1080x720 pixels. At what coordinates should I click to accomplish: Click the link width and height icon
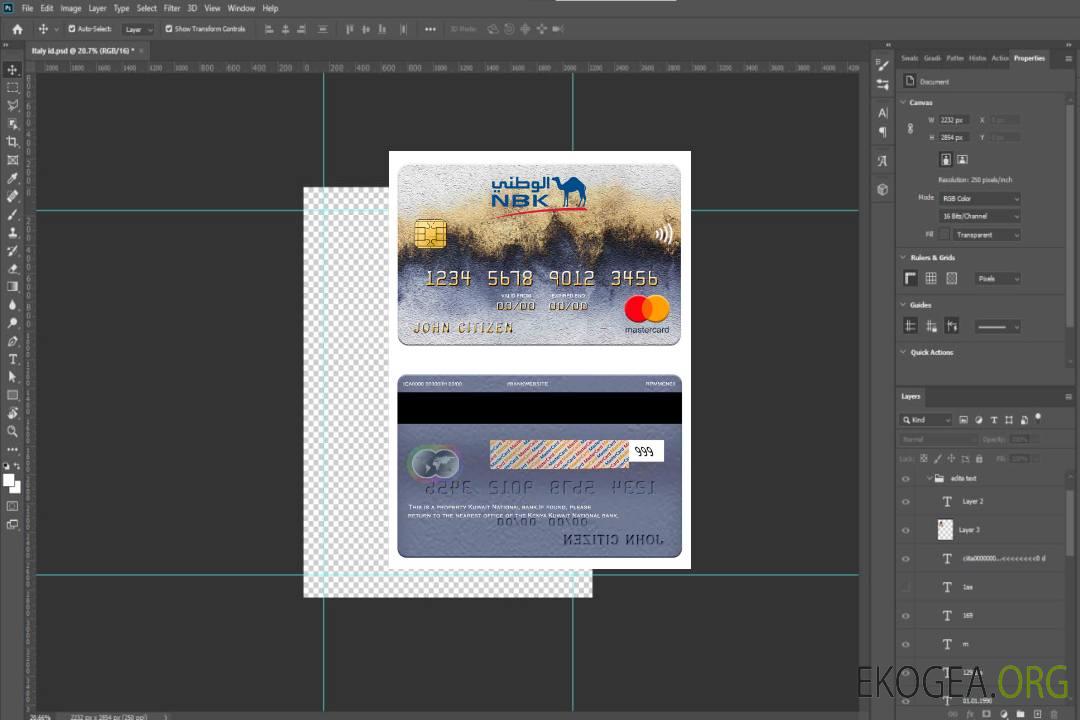(x=911, y=129)
